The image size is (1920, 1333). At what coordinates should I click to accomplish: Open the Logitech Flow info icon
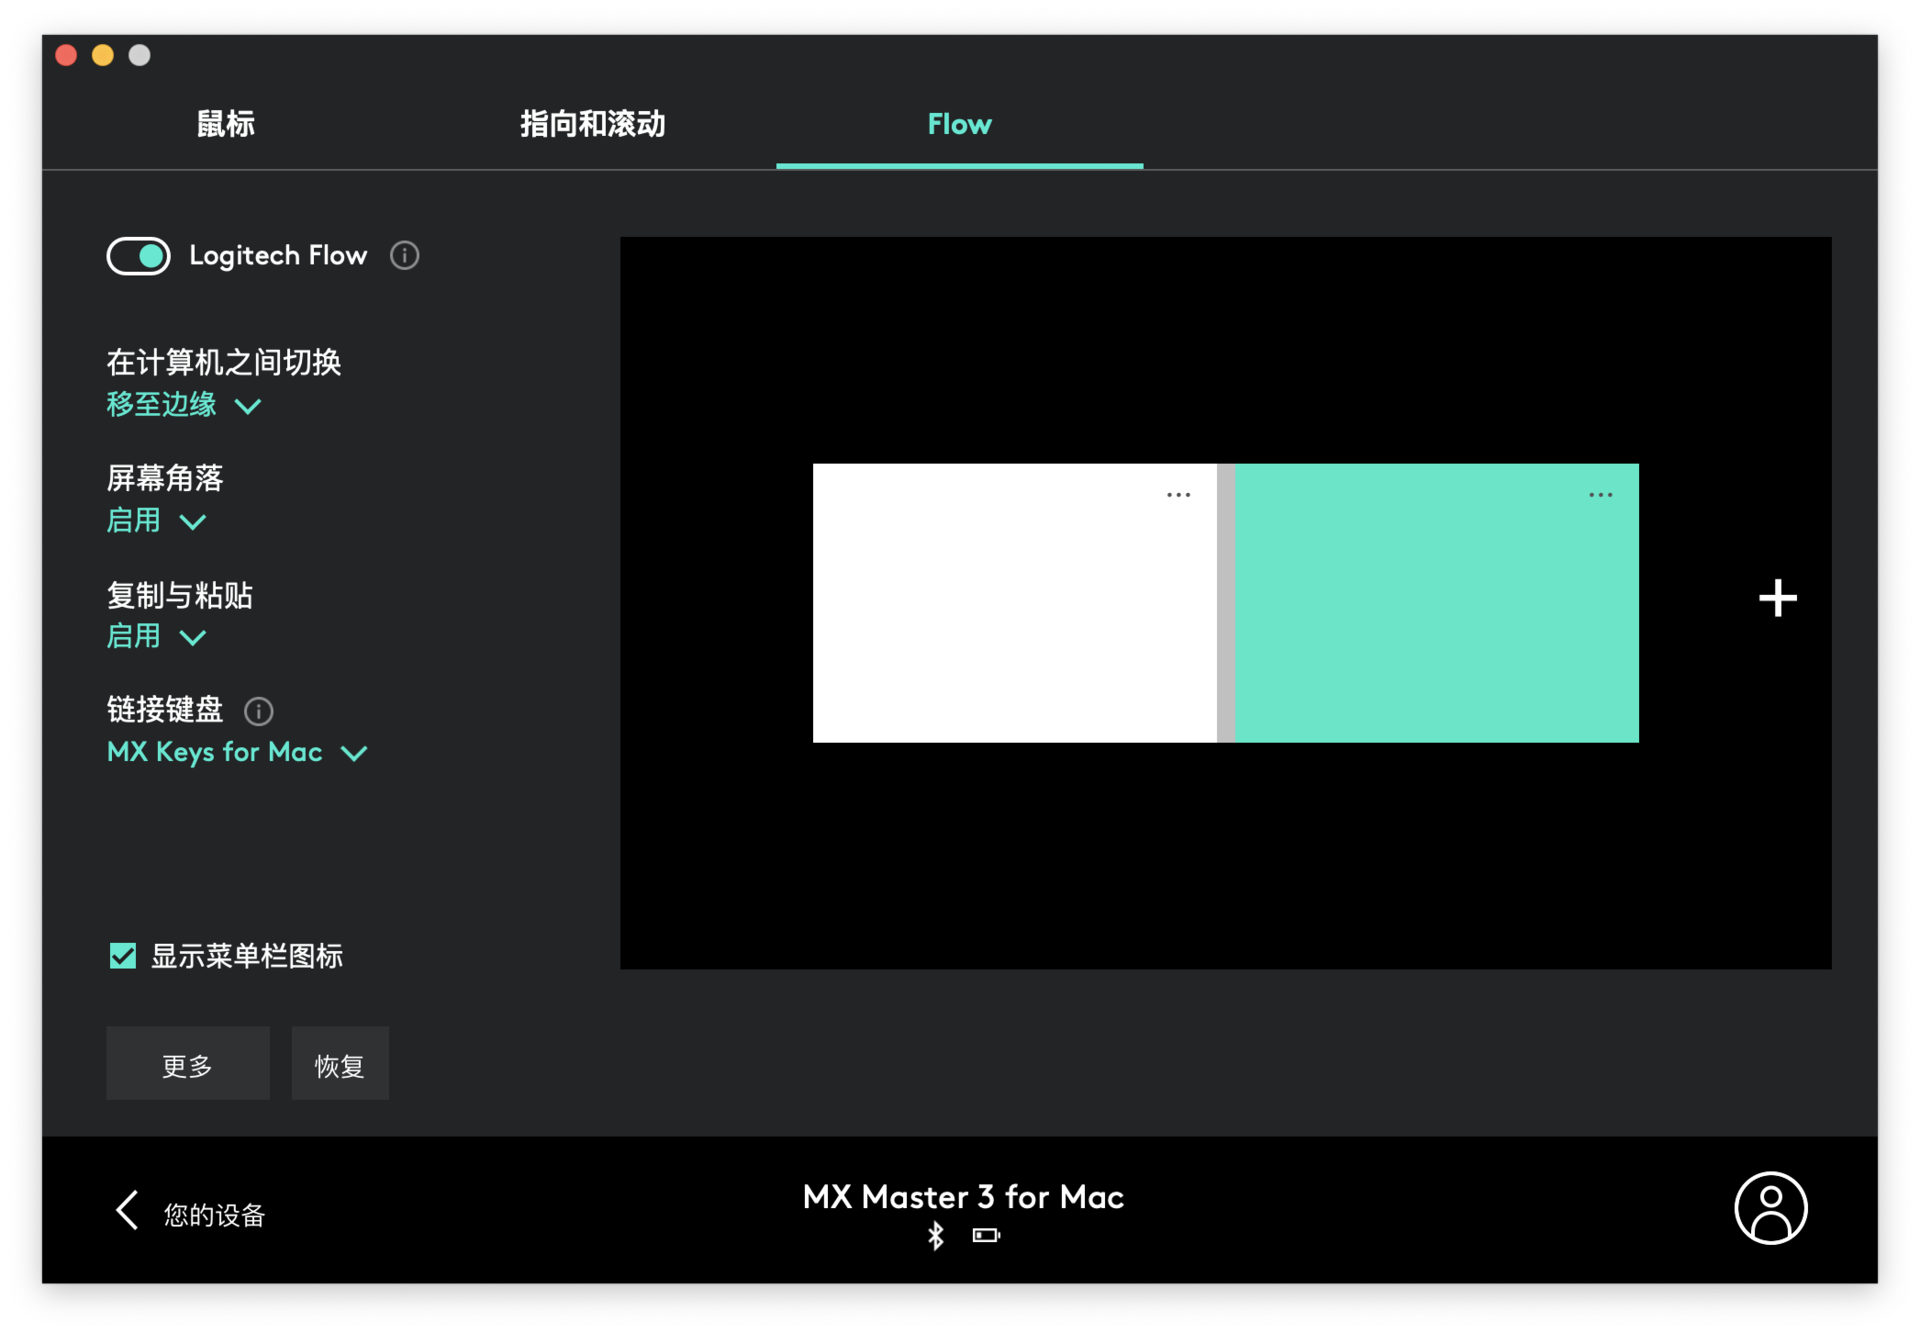point(404,256)
